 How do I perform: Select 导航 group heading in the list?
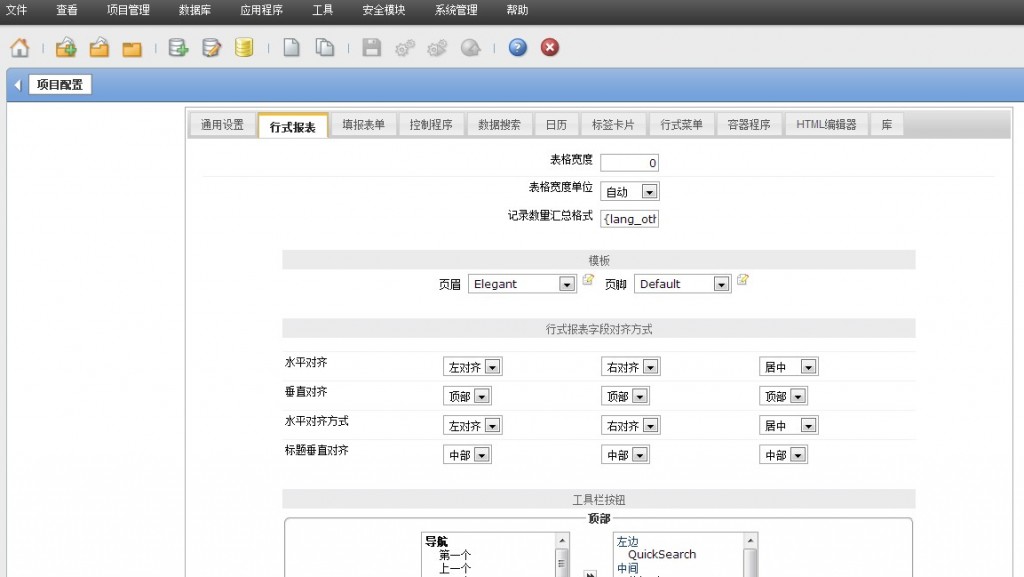click(436, 542)
